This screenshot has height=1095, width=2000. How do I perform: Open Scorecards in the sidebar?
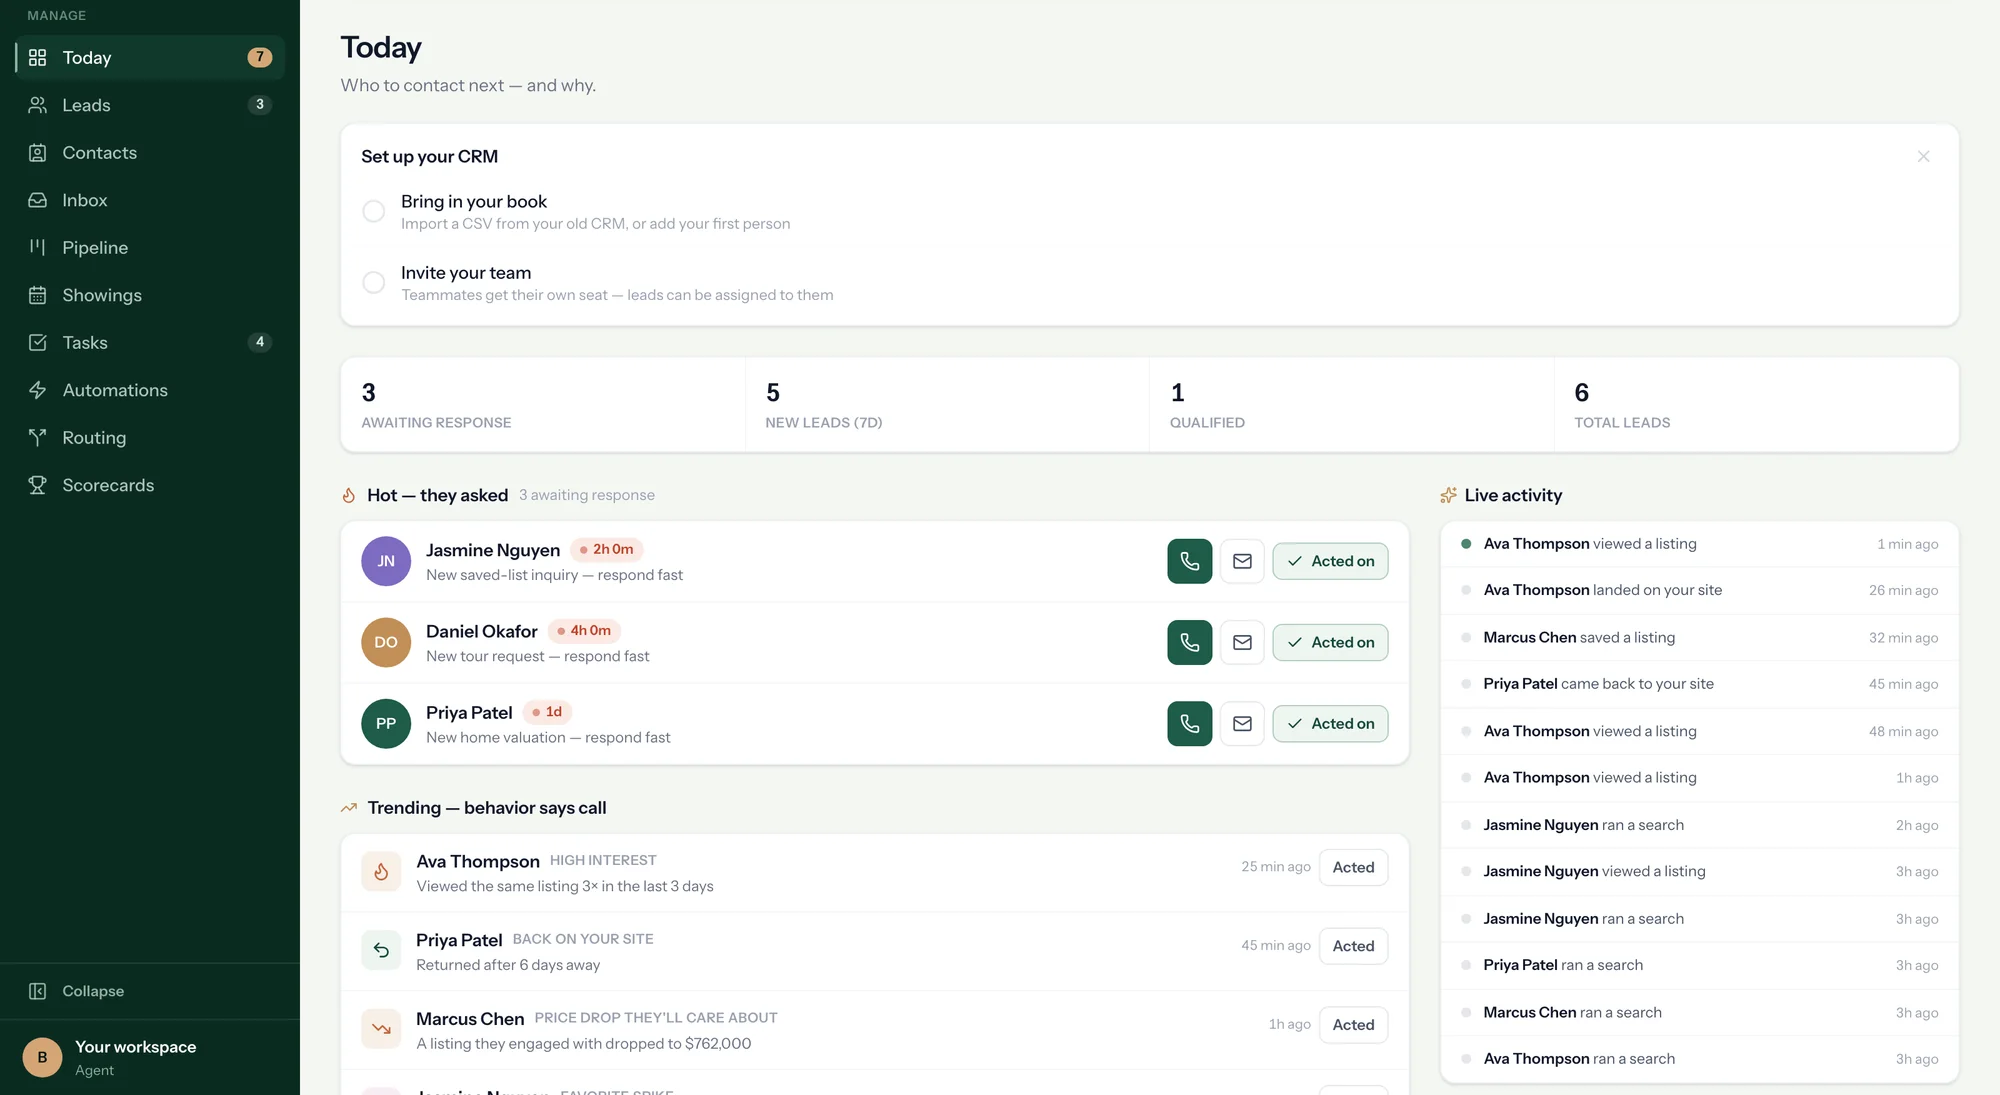150,485
